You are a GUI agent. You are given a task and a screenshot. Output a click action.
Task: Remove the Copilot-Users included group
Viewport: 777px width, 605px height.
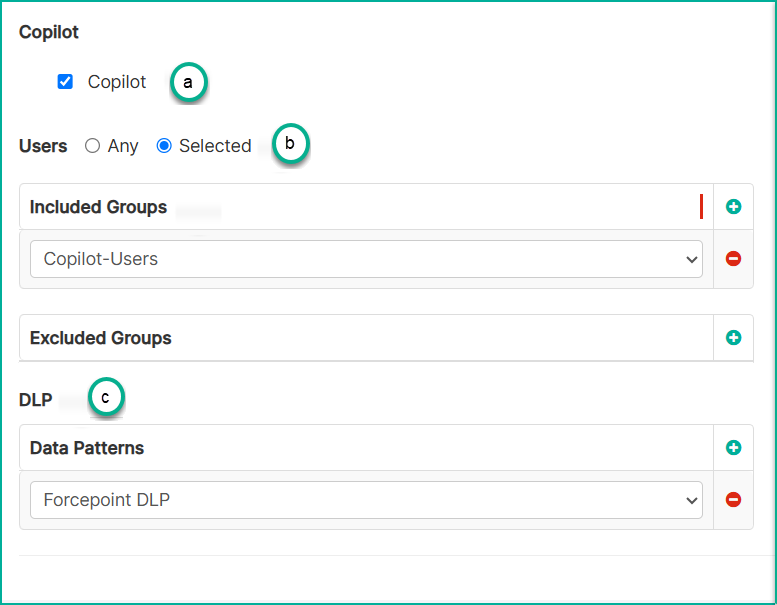pyautogui.click(x=733, y=259)
